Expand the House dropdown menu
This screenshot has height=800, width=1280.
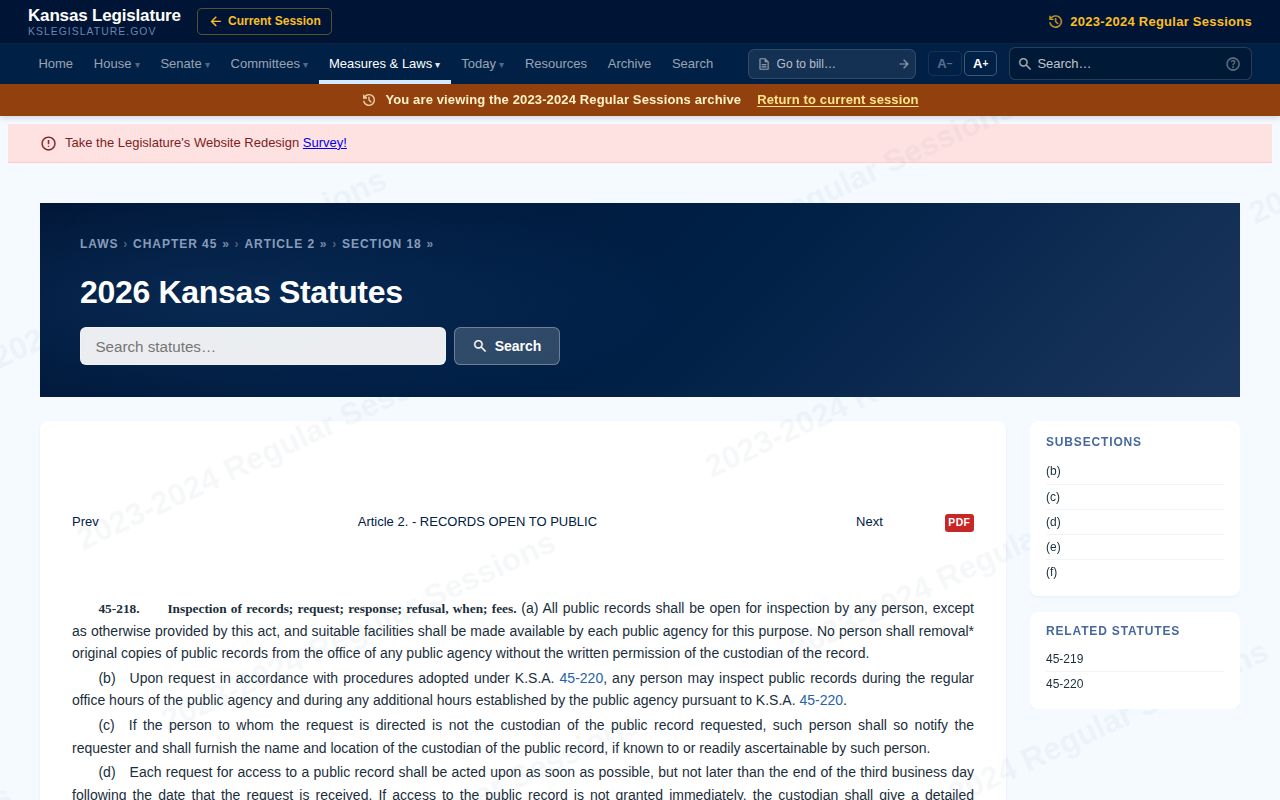tap(117, 64)
